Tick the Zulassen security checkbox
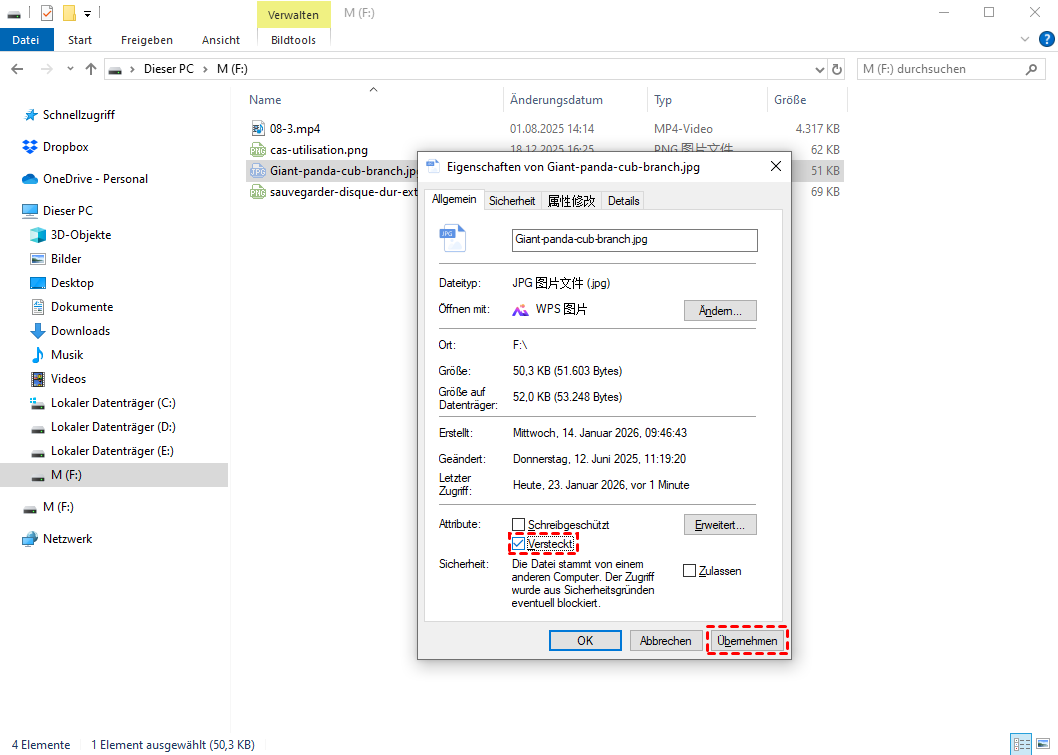The height and width of the screenshot is (755, 1058). pyautogui.click(x=689, y=571)
